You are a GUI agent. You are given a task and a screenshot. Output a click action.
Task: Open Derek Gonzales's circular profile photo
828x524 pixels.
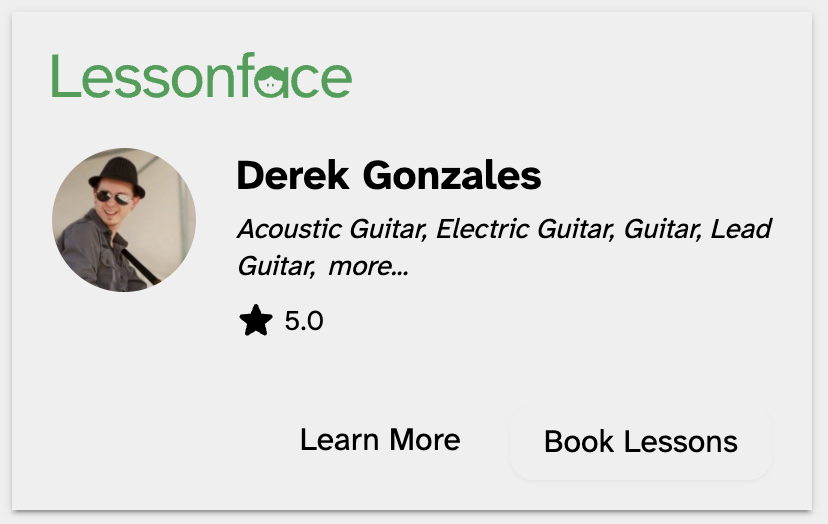click(x=124, y=220)
